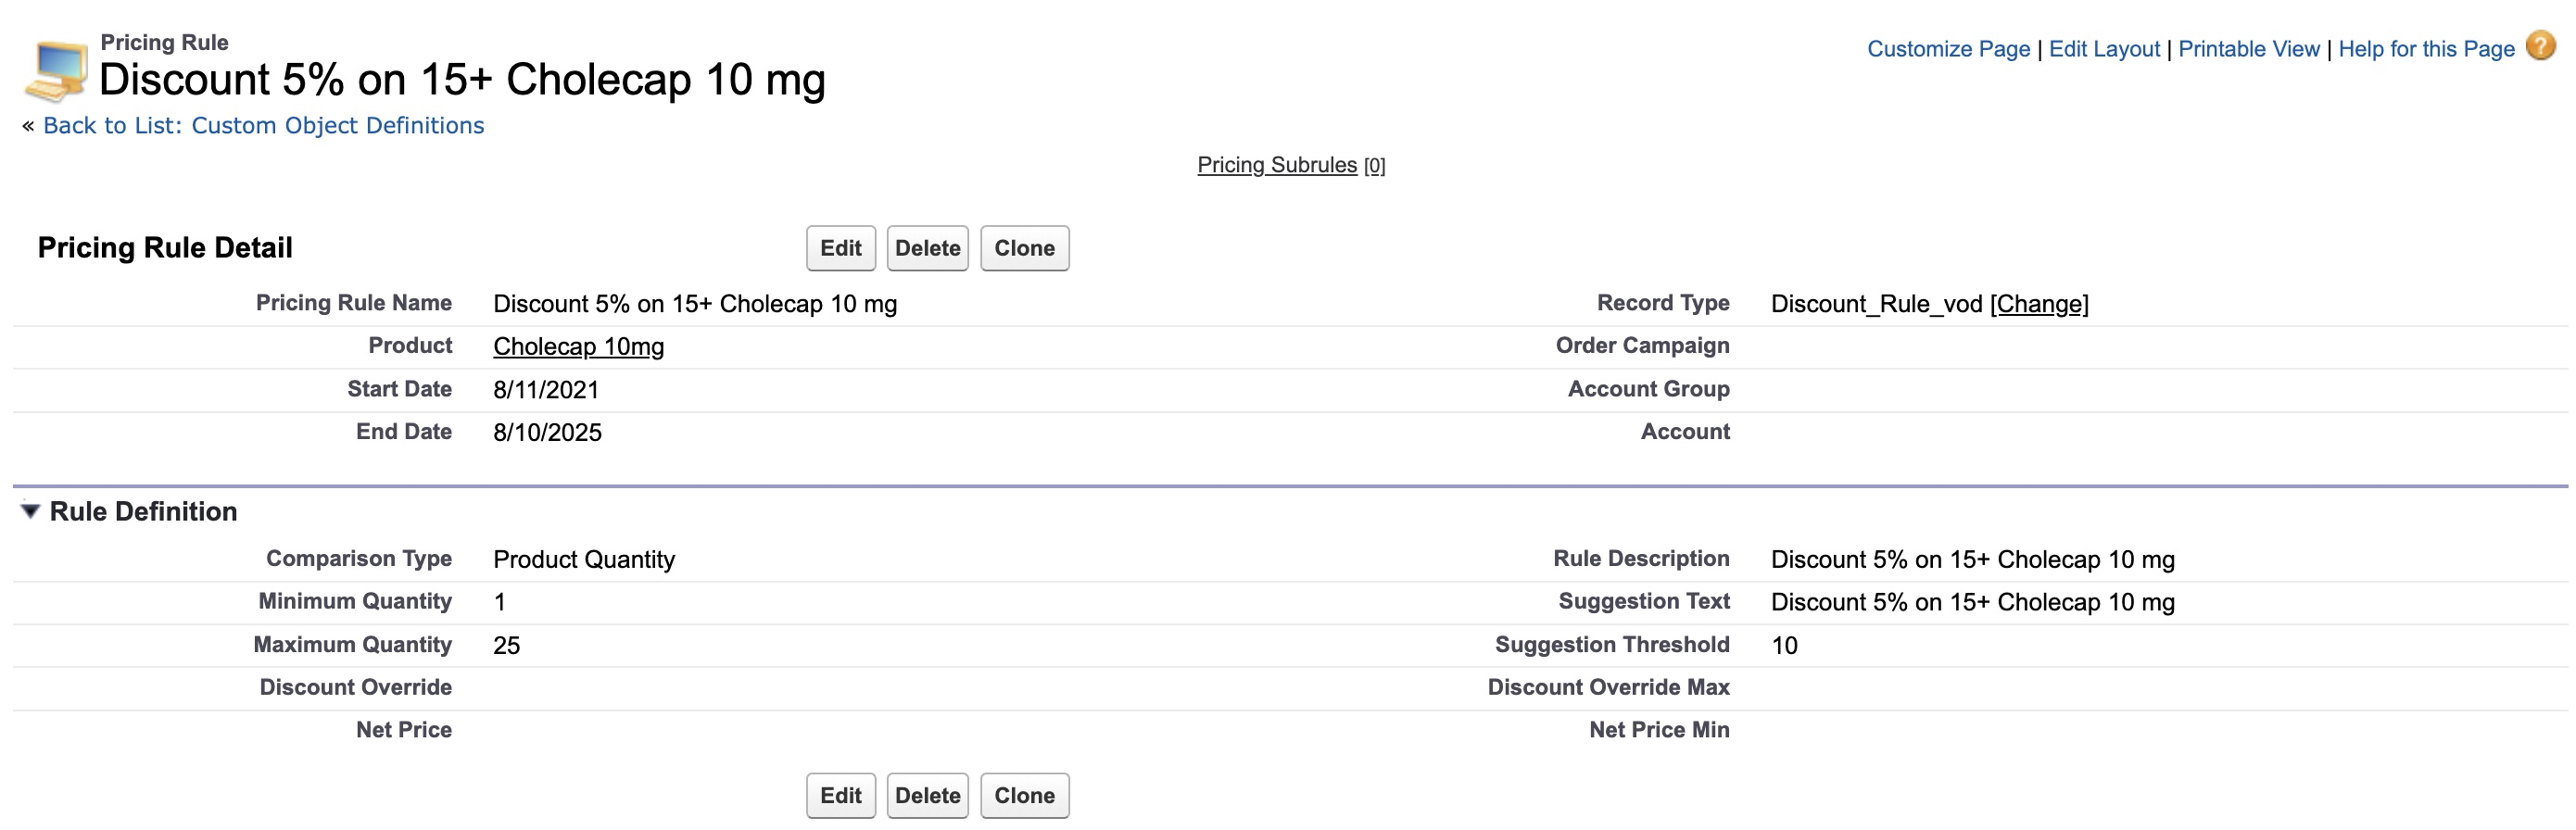Open Help for this Page
2576x830 pixels.
(x=2425, y=49)
